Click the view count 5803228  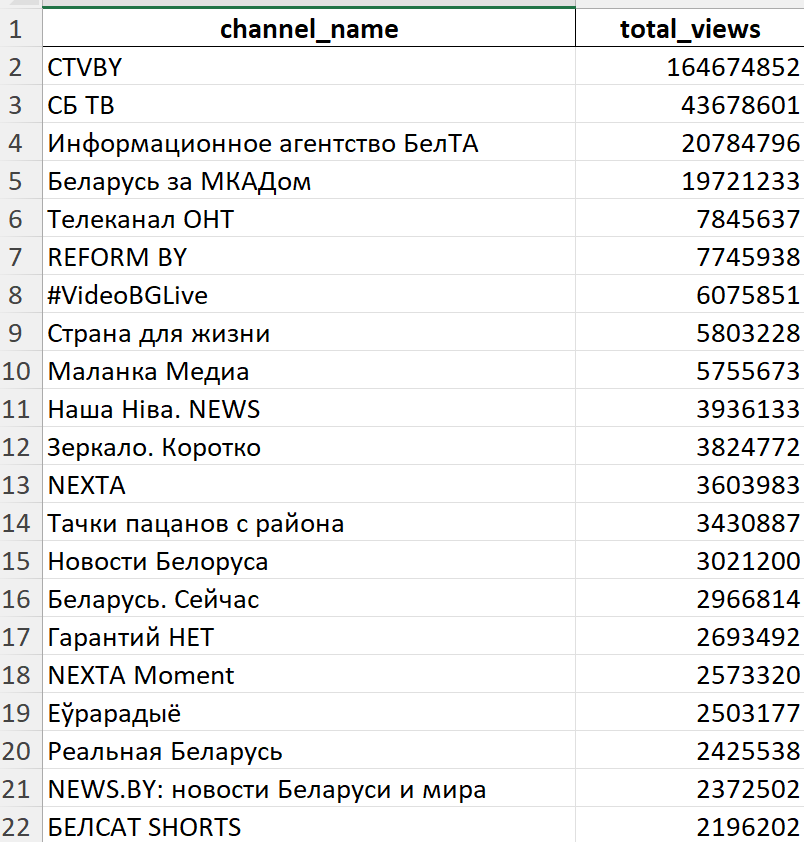pyautogui.click(x=689, y=333)
